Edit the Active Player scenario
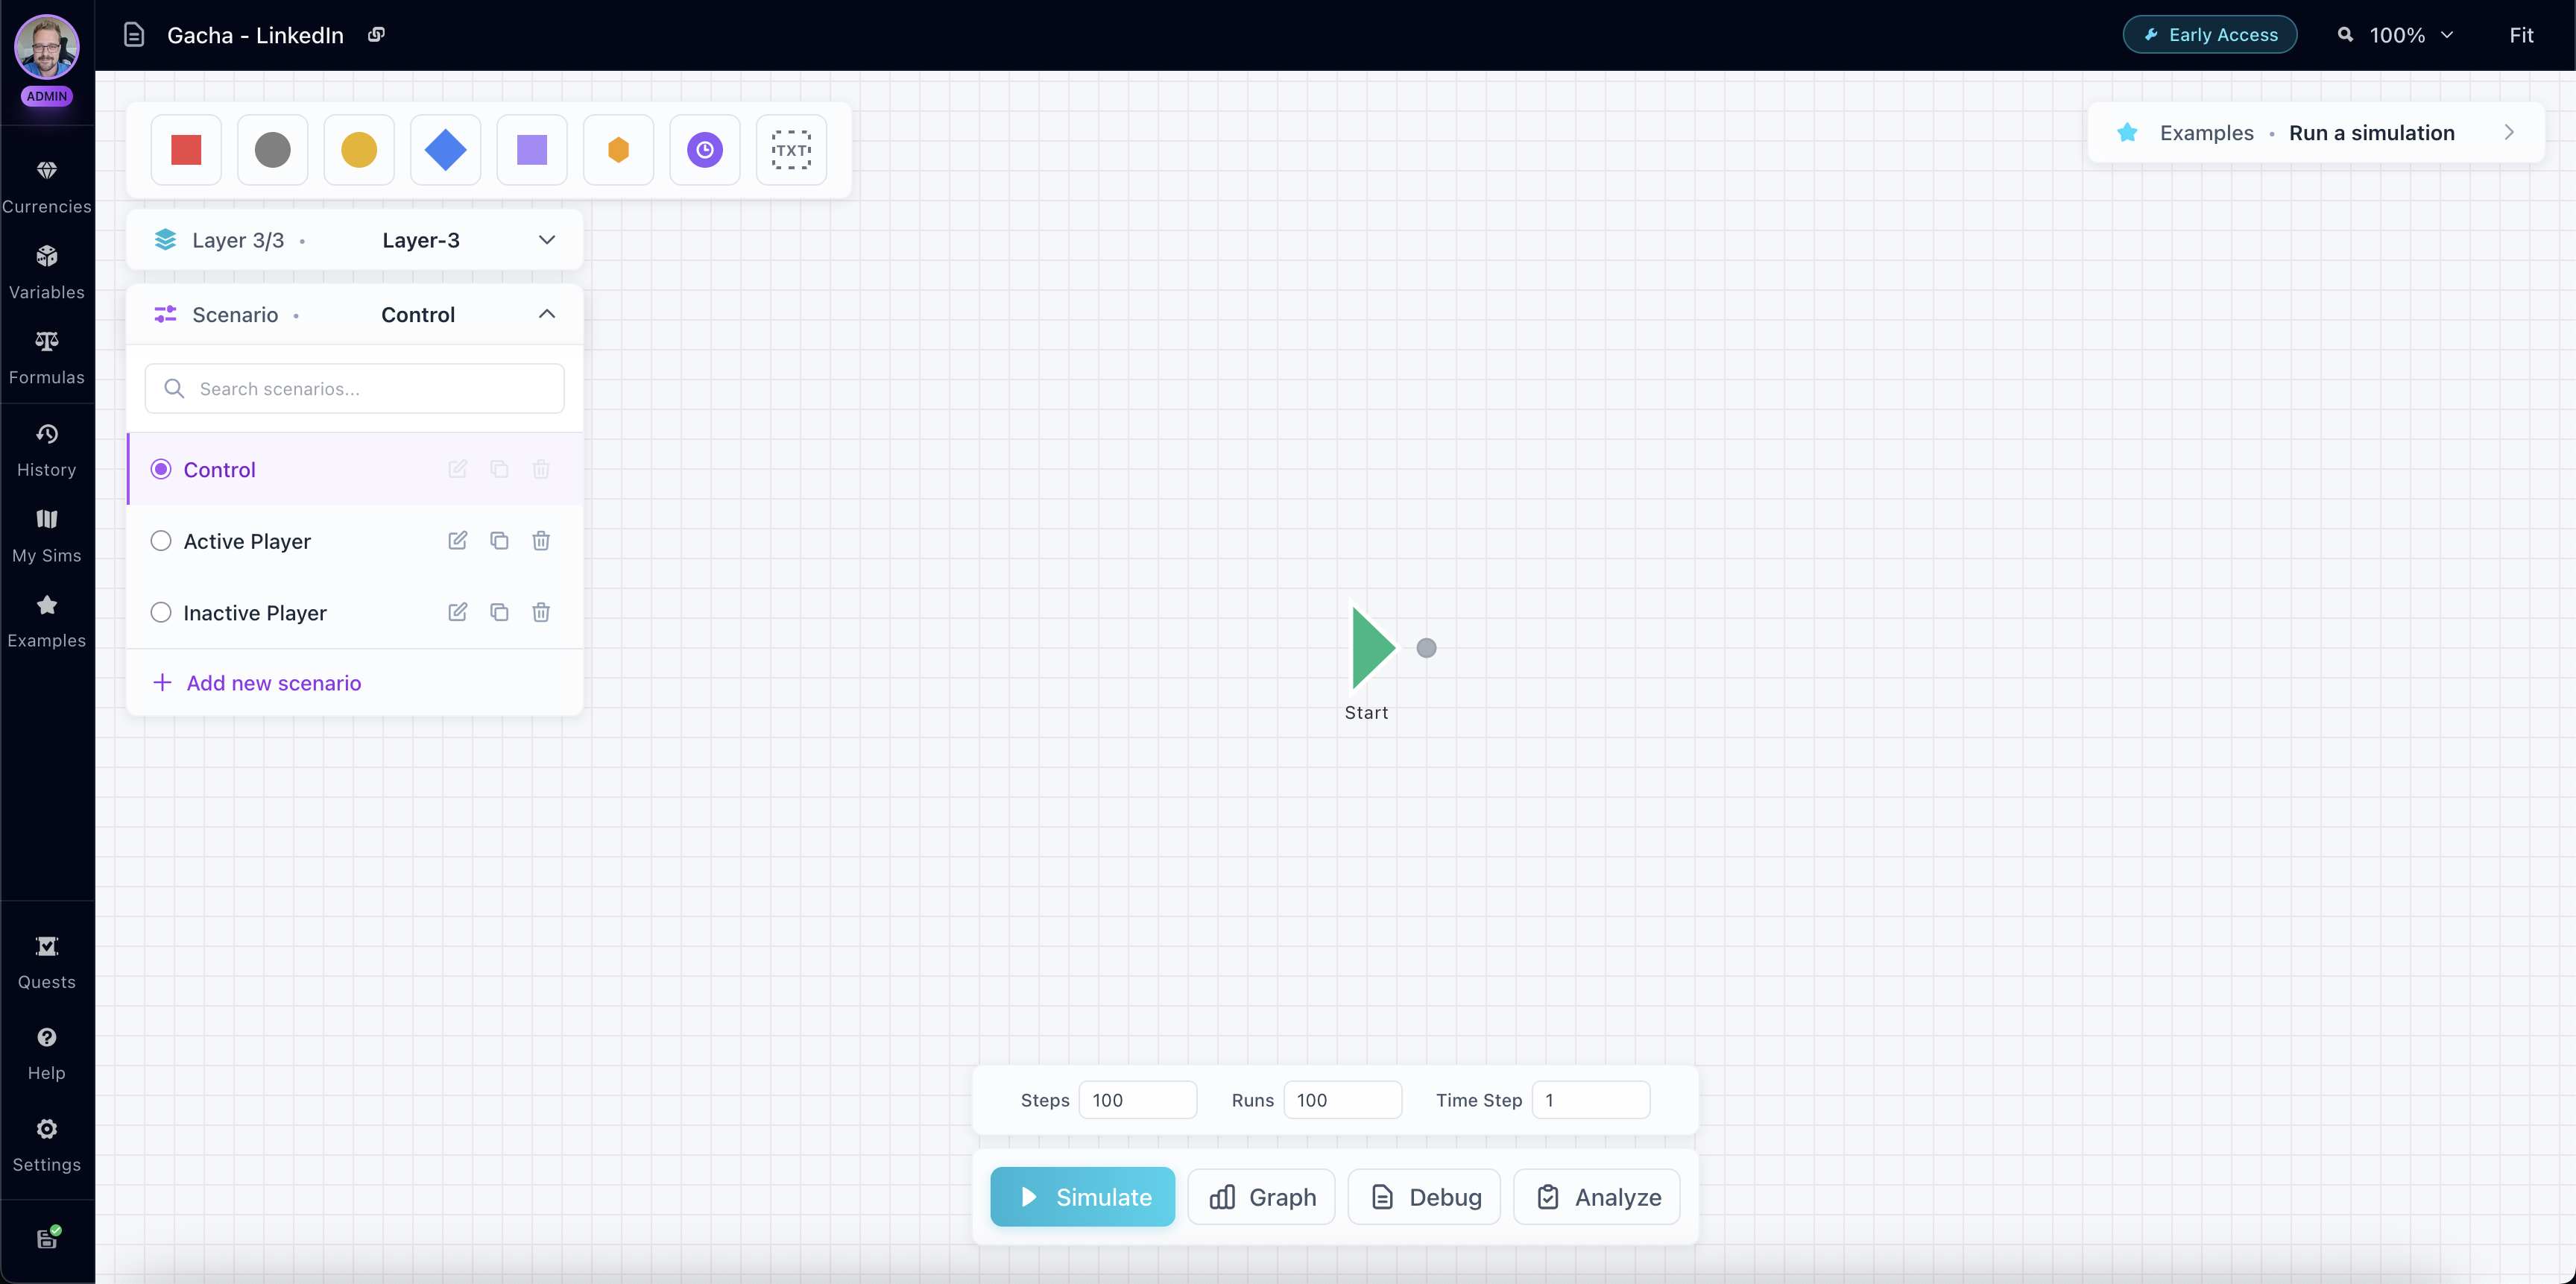This screenshot has height=1284, width=2576. point(457,541)
